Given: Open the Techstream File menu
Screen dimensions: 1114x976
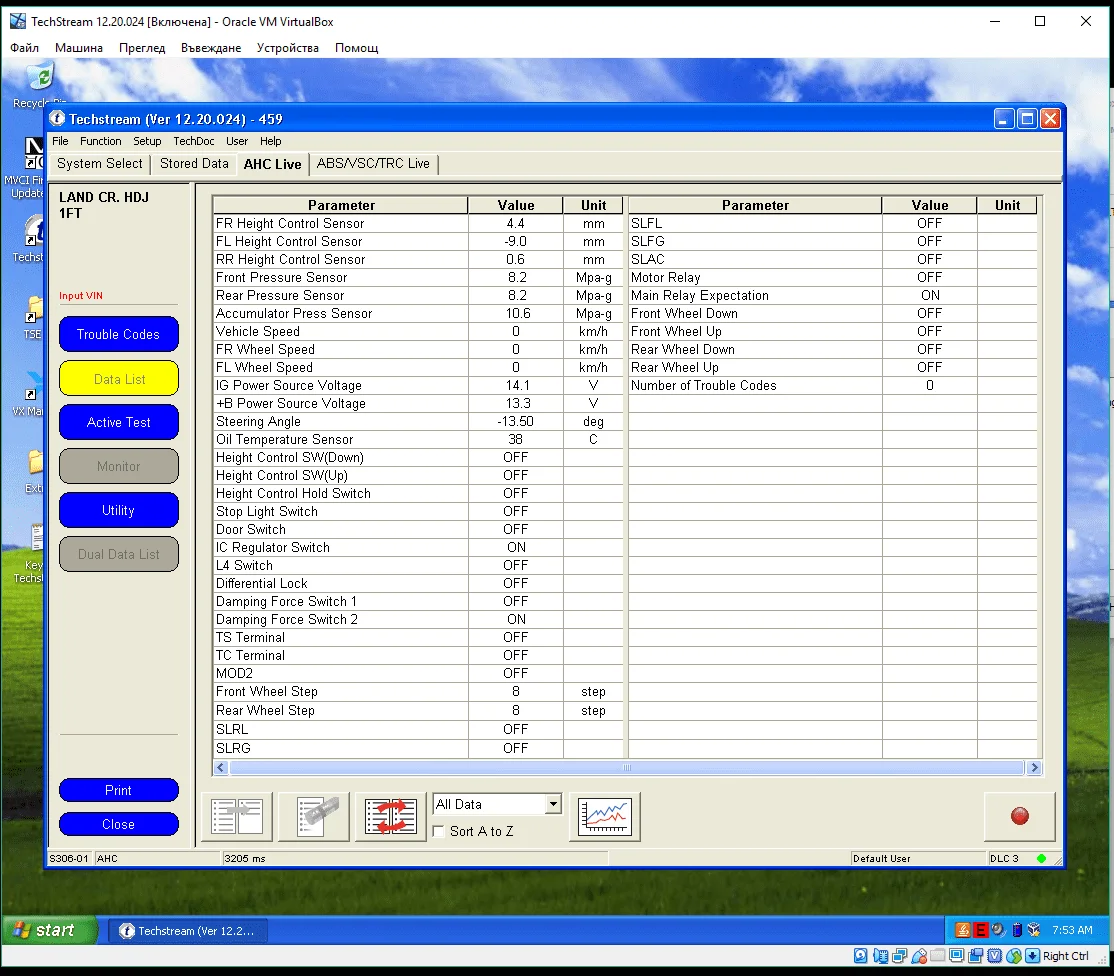Looking at the screenshot, I should 60,141.
